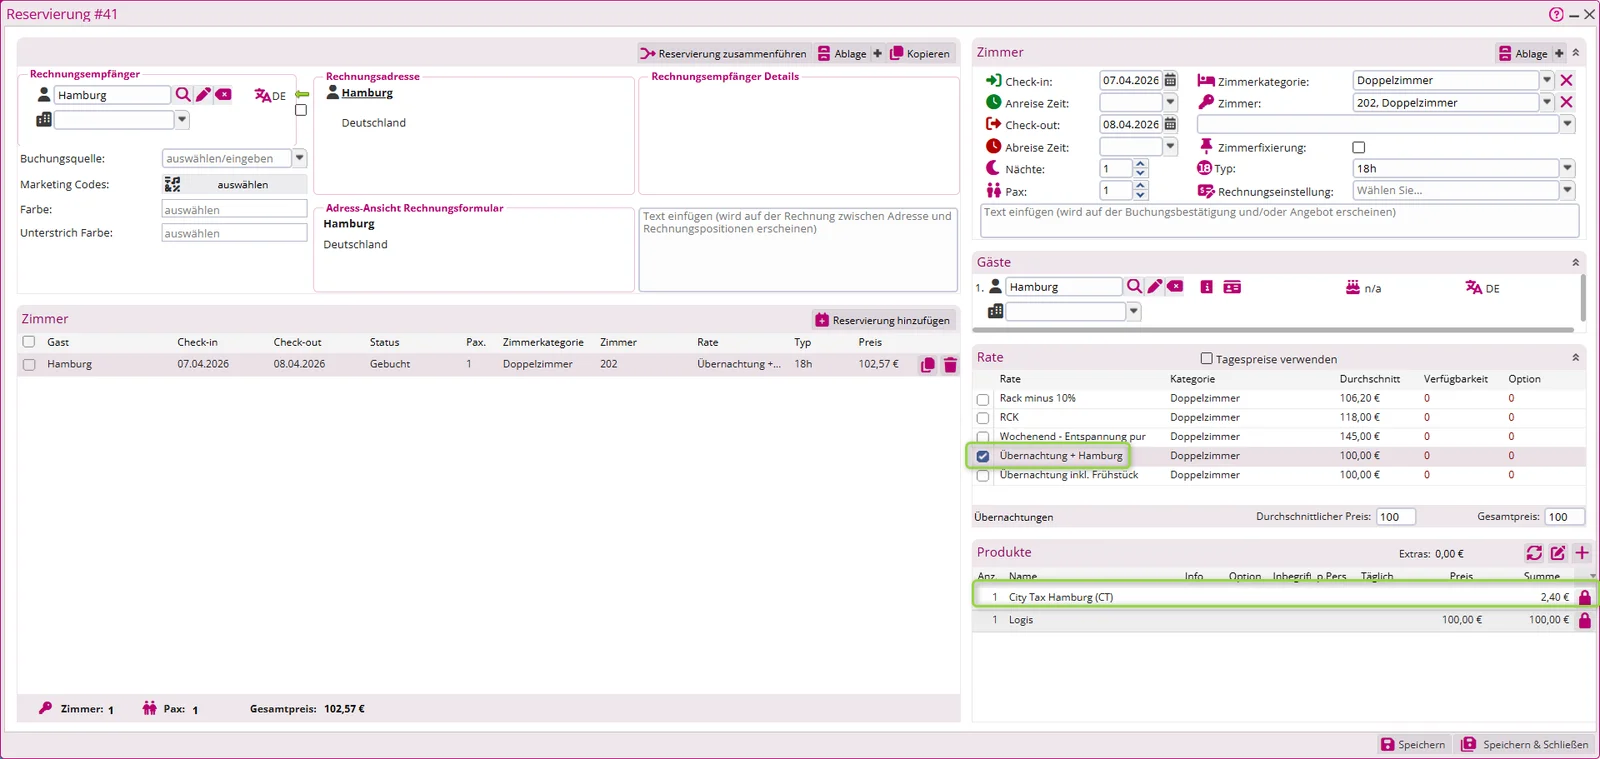Screen dimensions: 1600x759
Task: Open the Check-in date calendar
Action: point(1170,80)
